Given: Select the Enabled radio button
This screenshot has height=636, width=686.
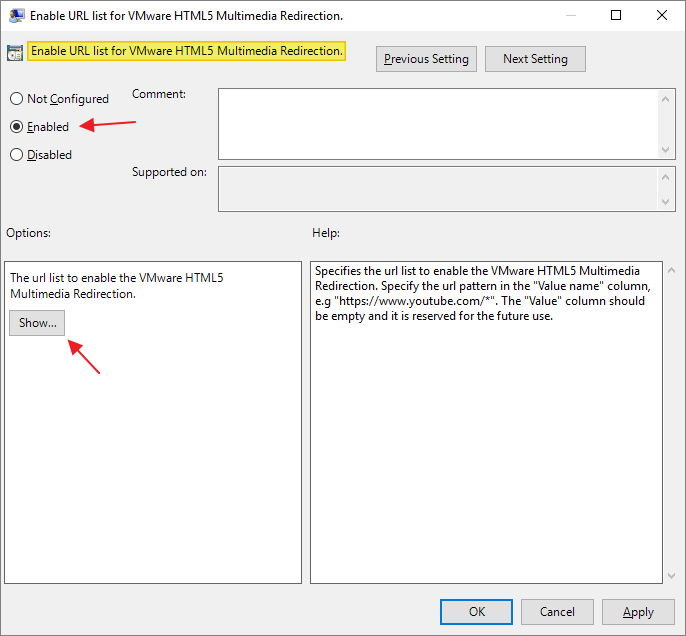Looking at the screenshot, I should 17,127.
